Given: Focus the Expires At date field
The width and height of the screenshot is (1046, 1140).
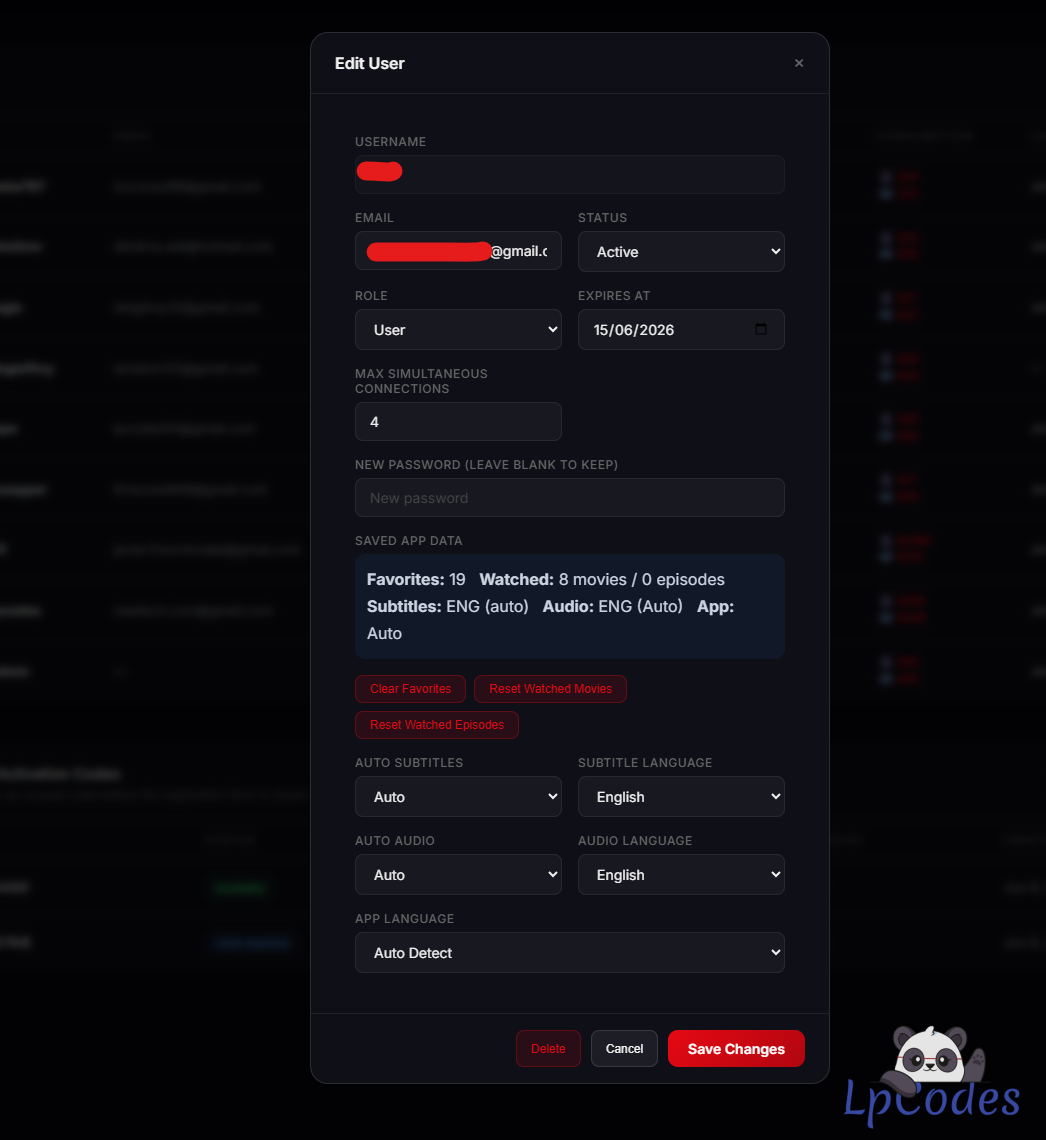Looking at the screenshot, I should pos(681,329).
